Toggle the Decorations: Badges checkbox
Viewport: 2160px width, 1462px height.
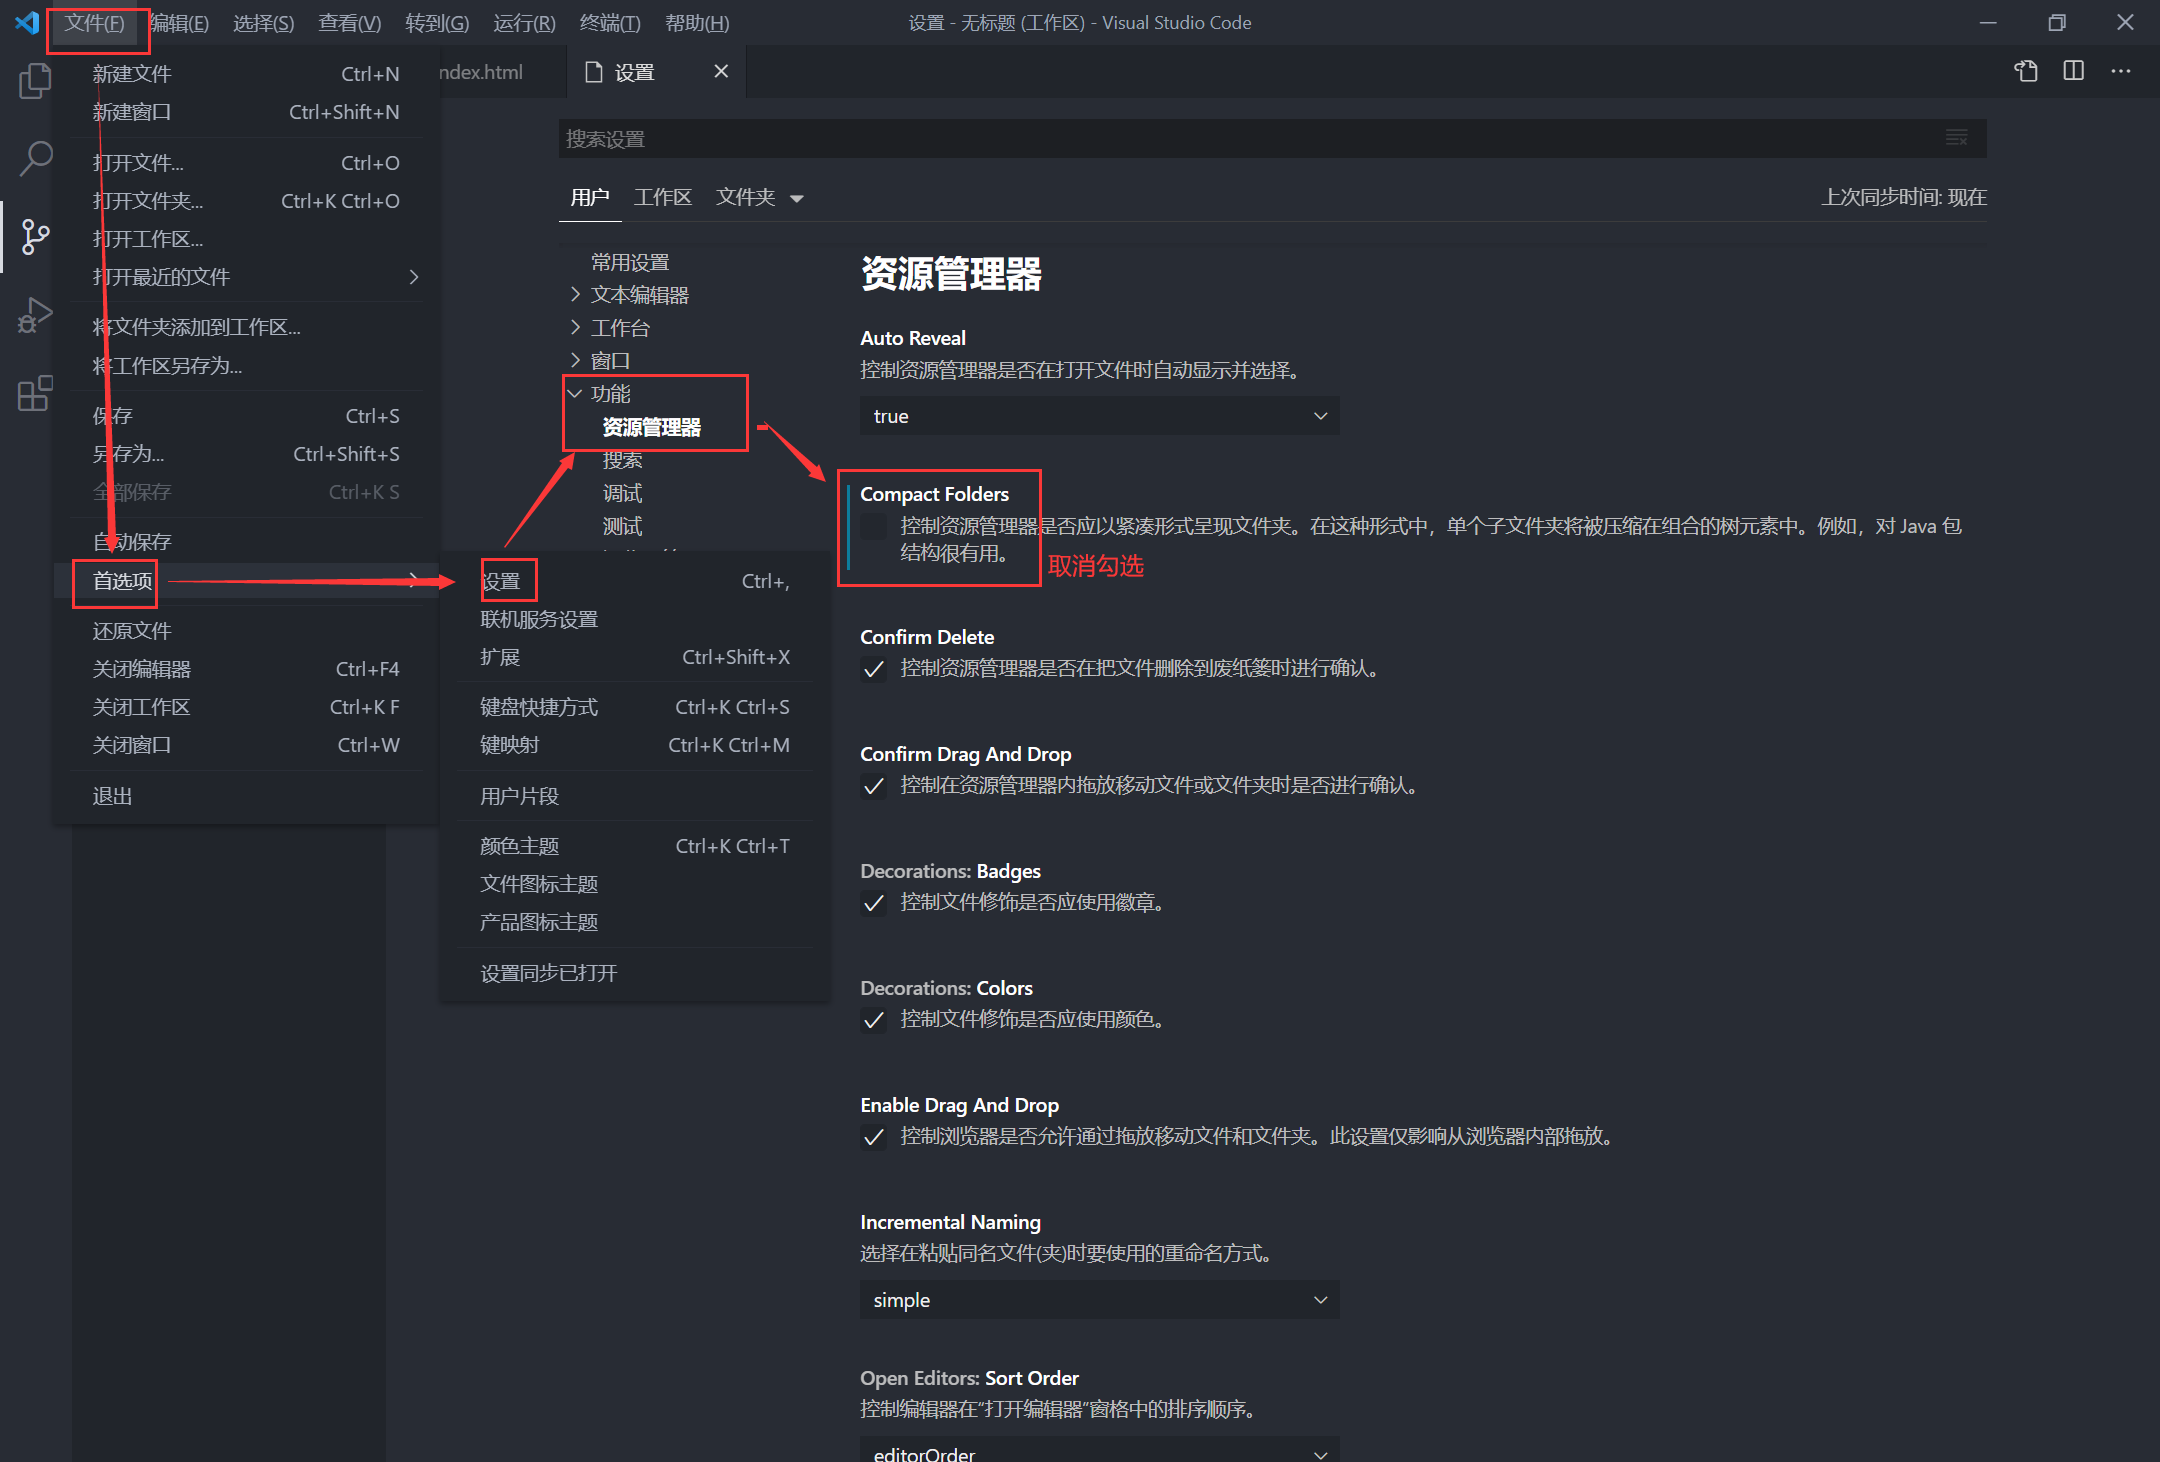(x=874, y=903)
